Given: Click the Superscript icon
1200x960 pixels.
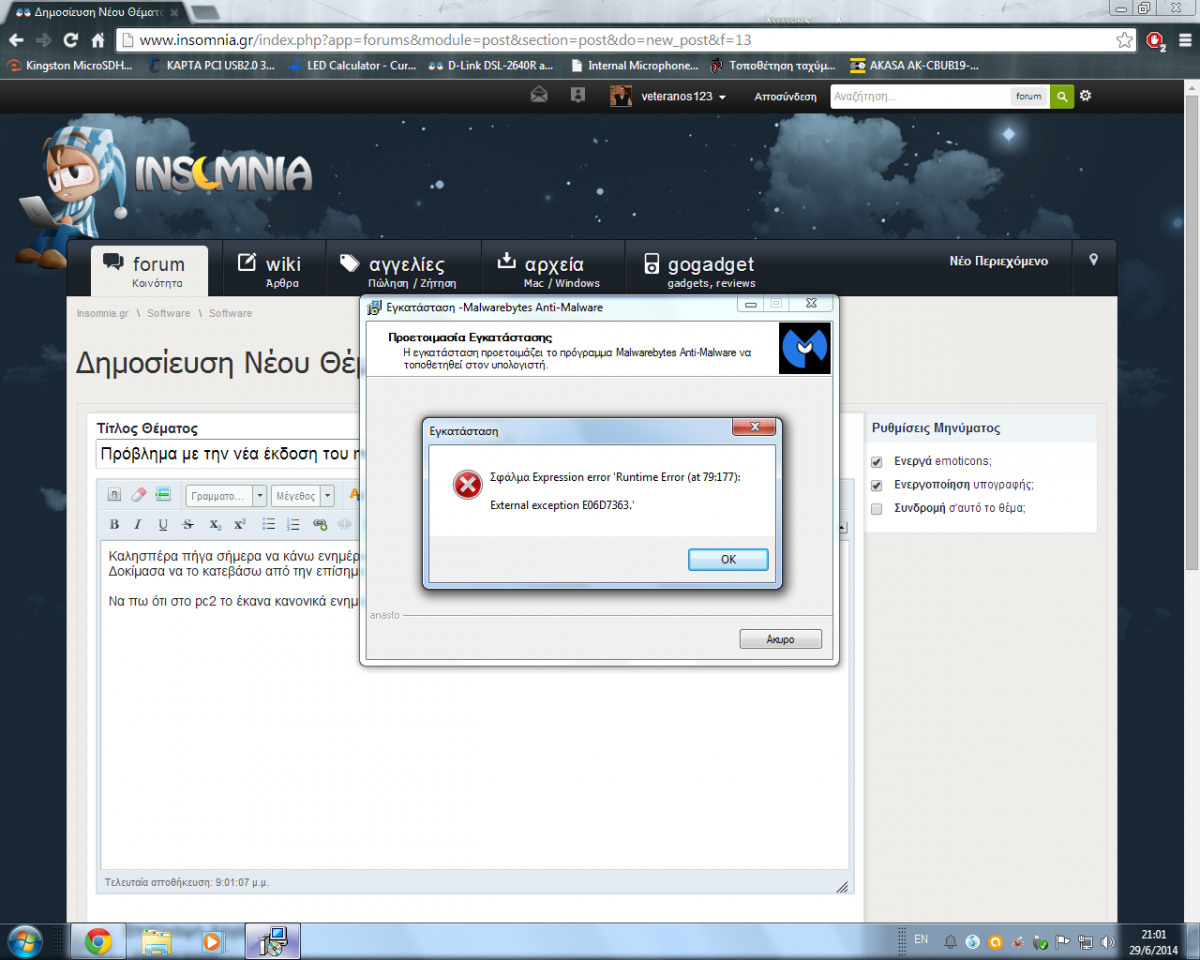Looking at the screenshot, I should click(x=240, y=524).
